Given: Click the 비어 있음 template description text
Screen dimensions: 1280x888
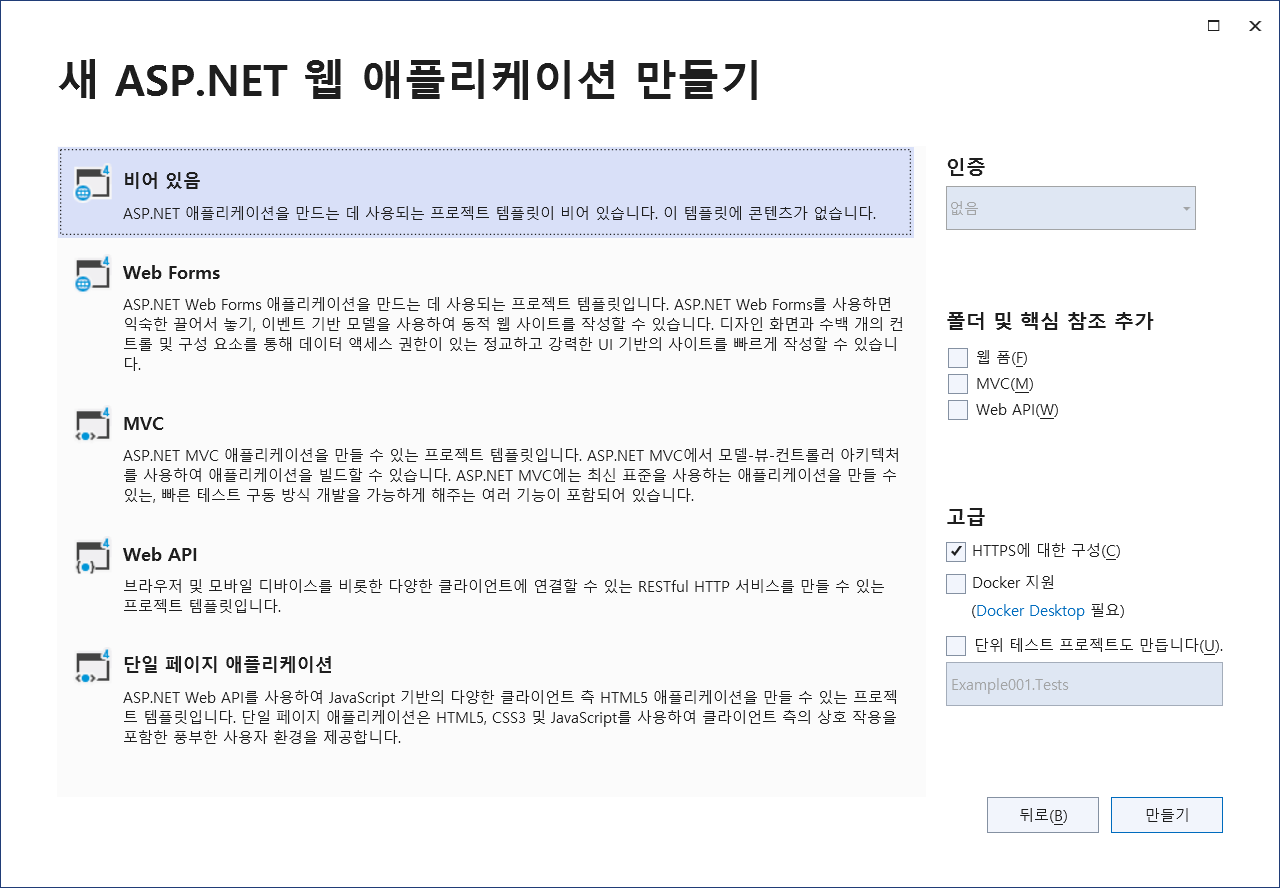Looking at the screenshot, I should coord(499,213).
